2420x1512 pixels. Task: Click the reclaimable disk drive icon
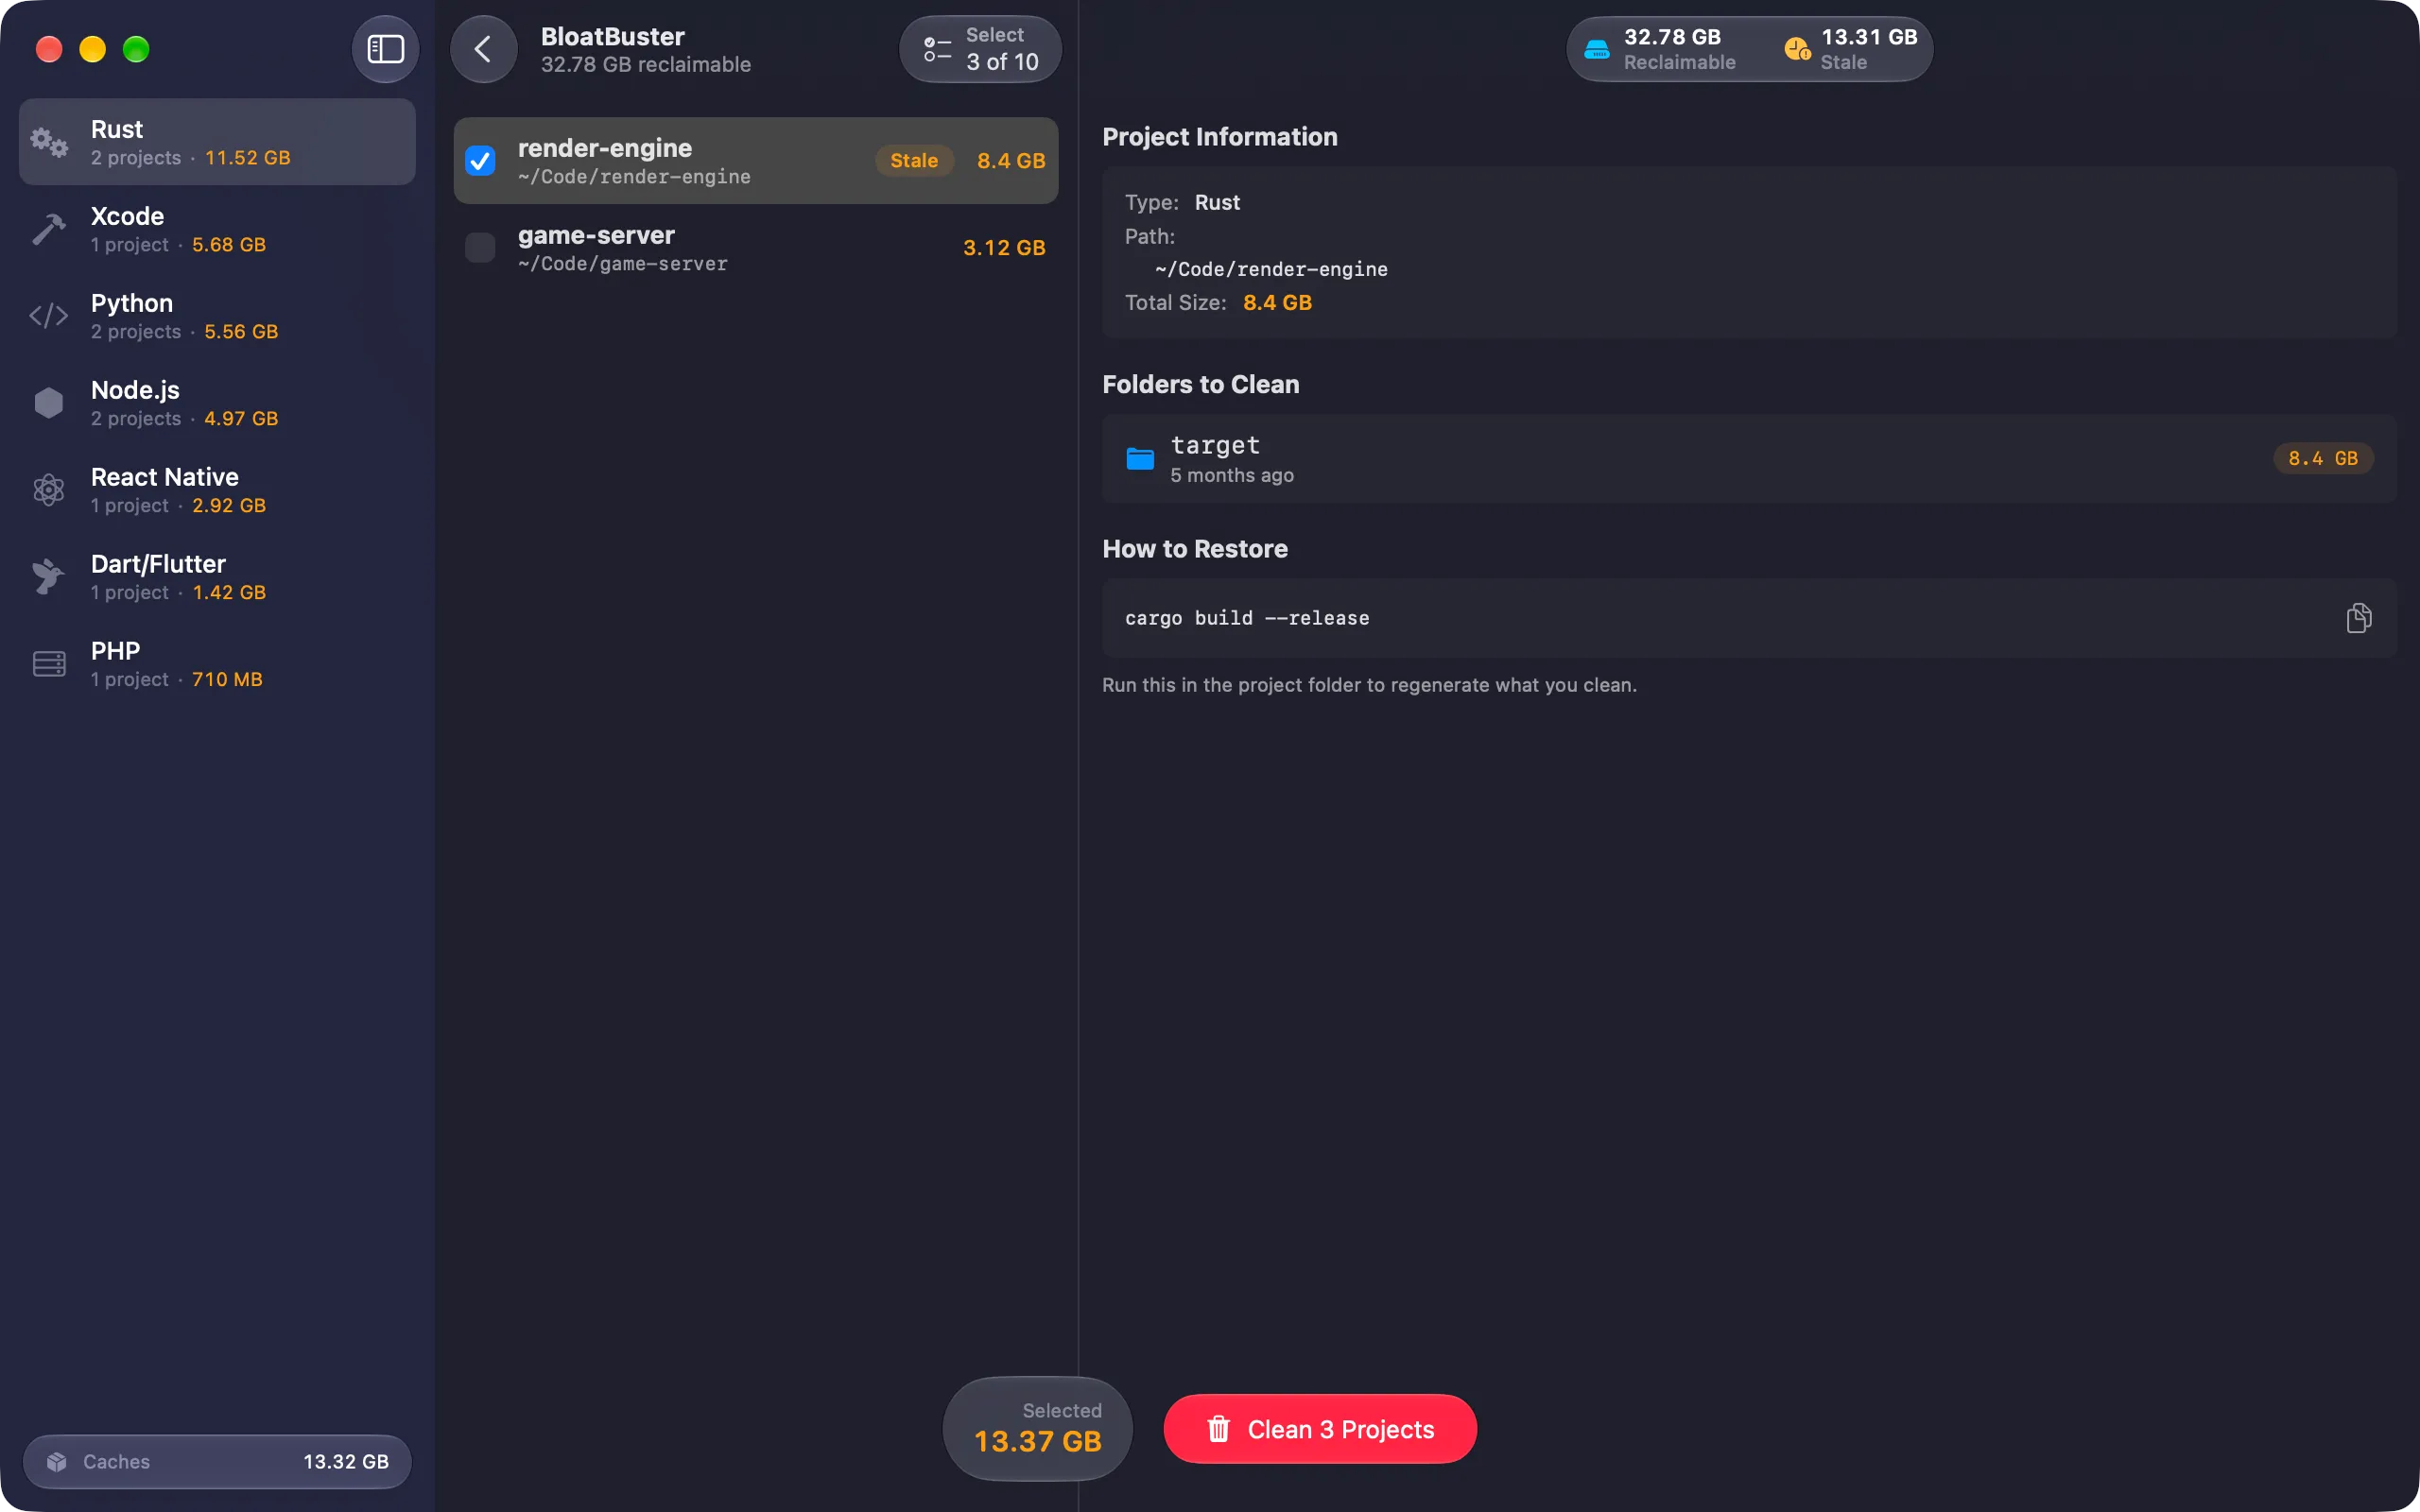tap(1597, 49)
